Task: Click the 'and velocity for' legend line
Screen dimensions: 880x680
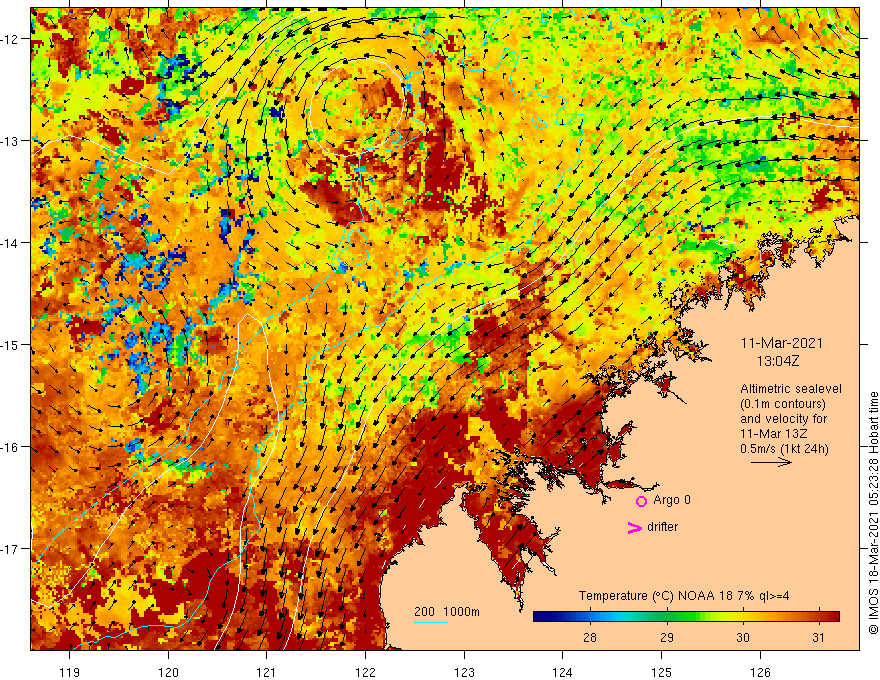Action: (x=783, y=419)
